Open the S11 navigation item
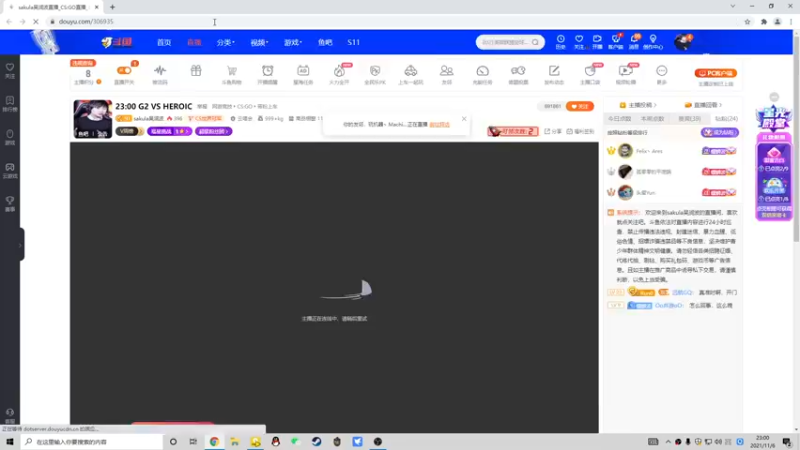This screenshot has width=800, height=450. tap(354, 42)
